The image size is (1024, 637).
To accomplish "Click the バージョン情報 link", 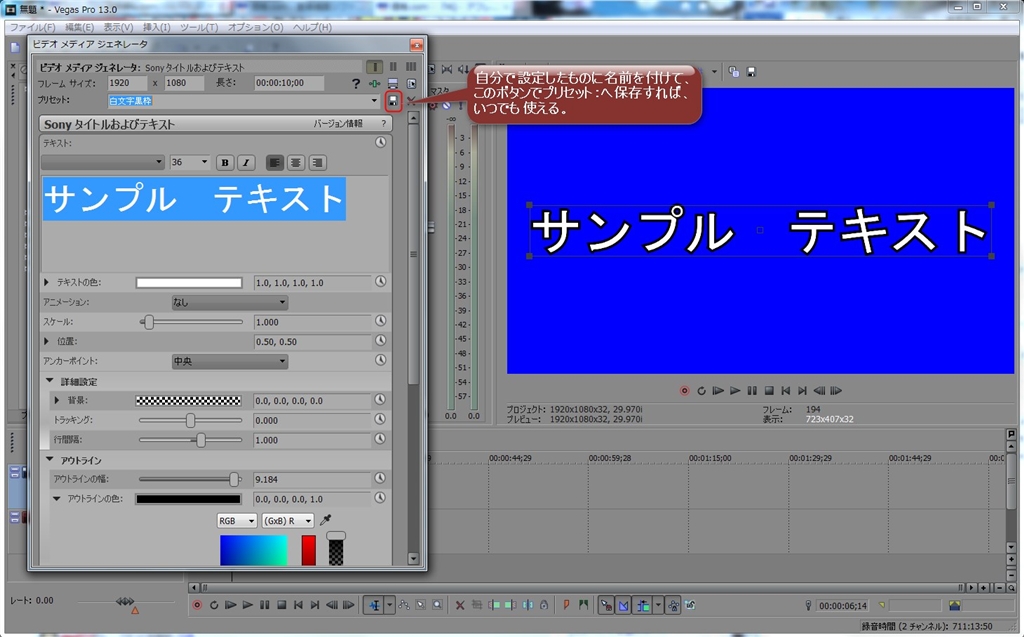I will coord(338,123).
